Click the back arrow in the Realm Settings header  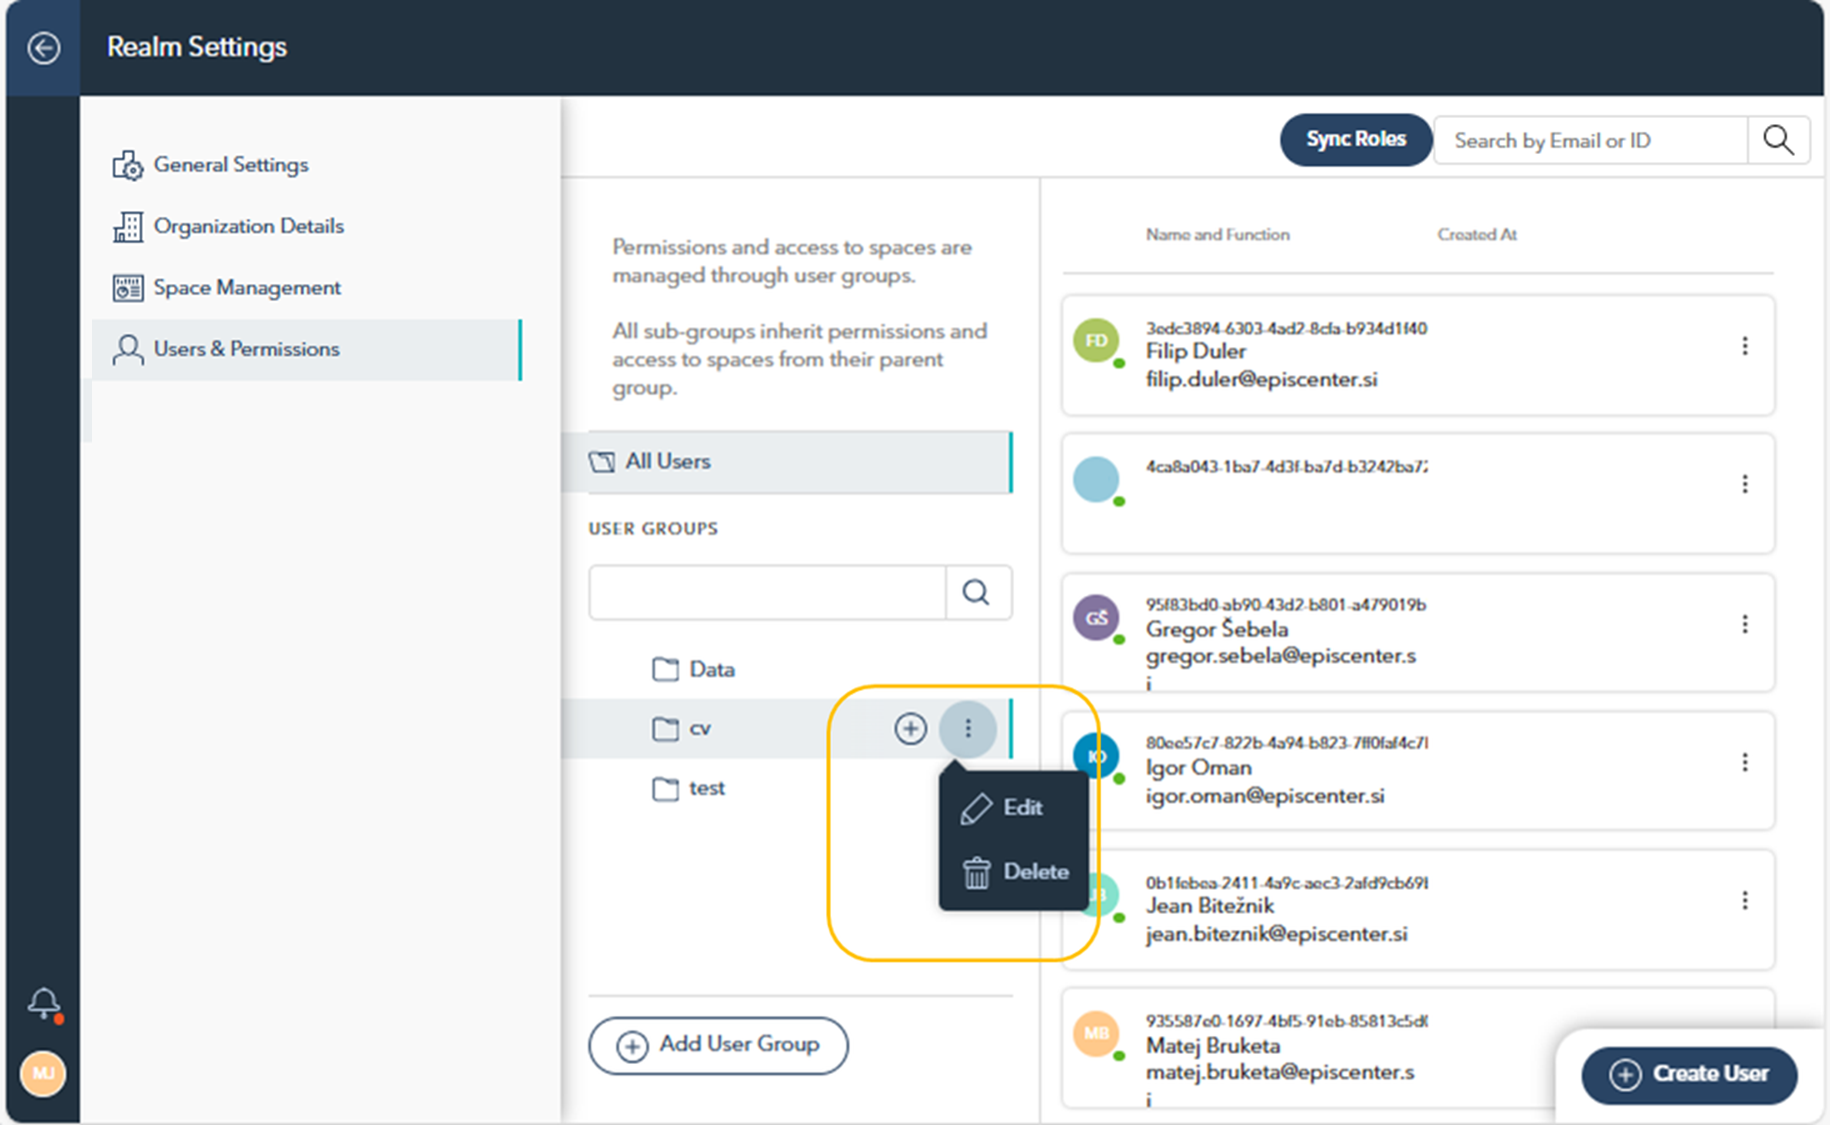(43, 47)
